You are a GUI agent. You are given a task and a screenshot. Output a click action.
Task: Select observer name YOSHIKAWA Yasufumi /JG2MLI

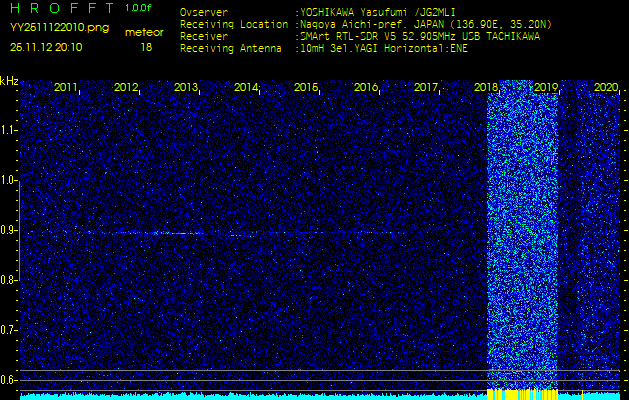click(x=377, y=13)
